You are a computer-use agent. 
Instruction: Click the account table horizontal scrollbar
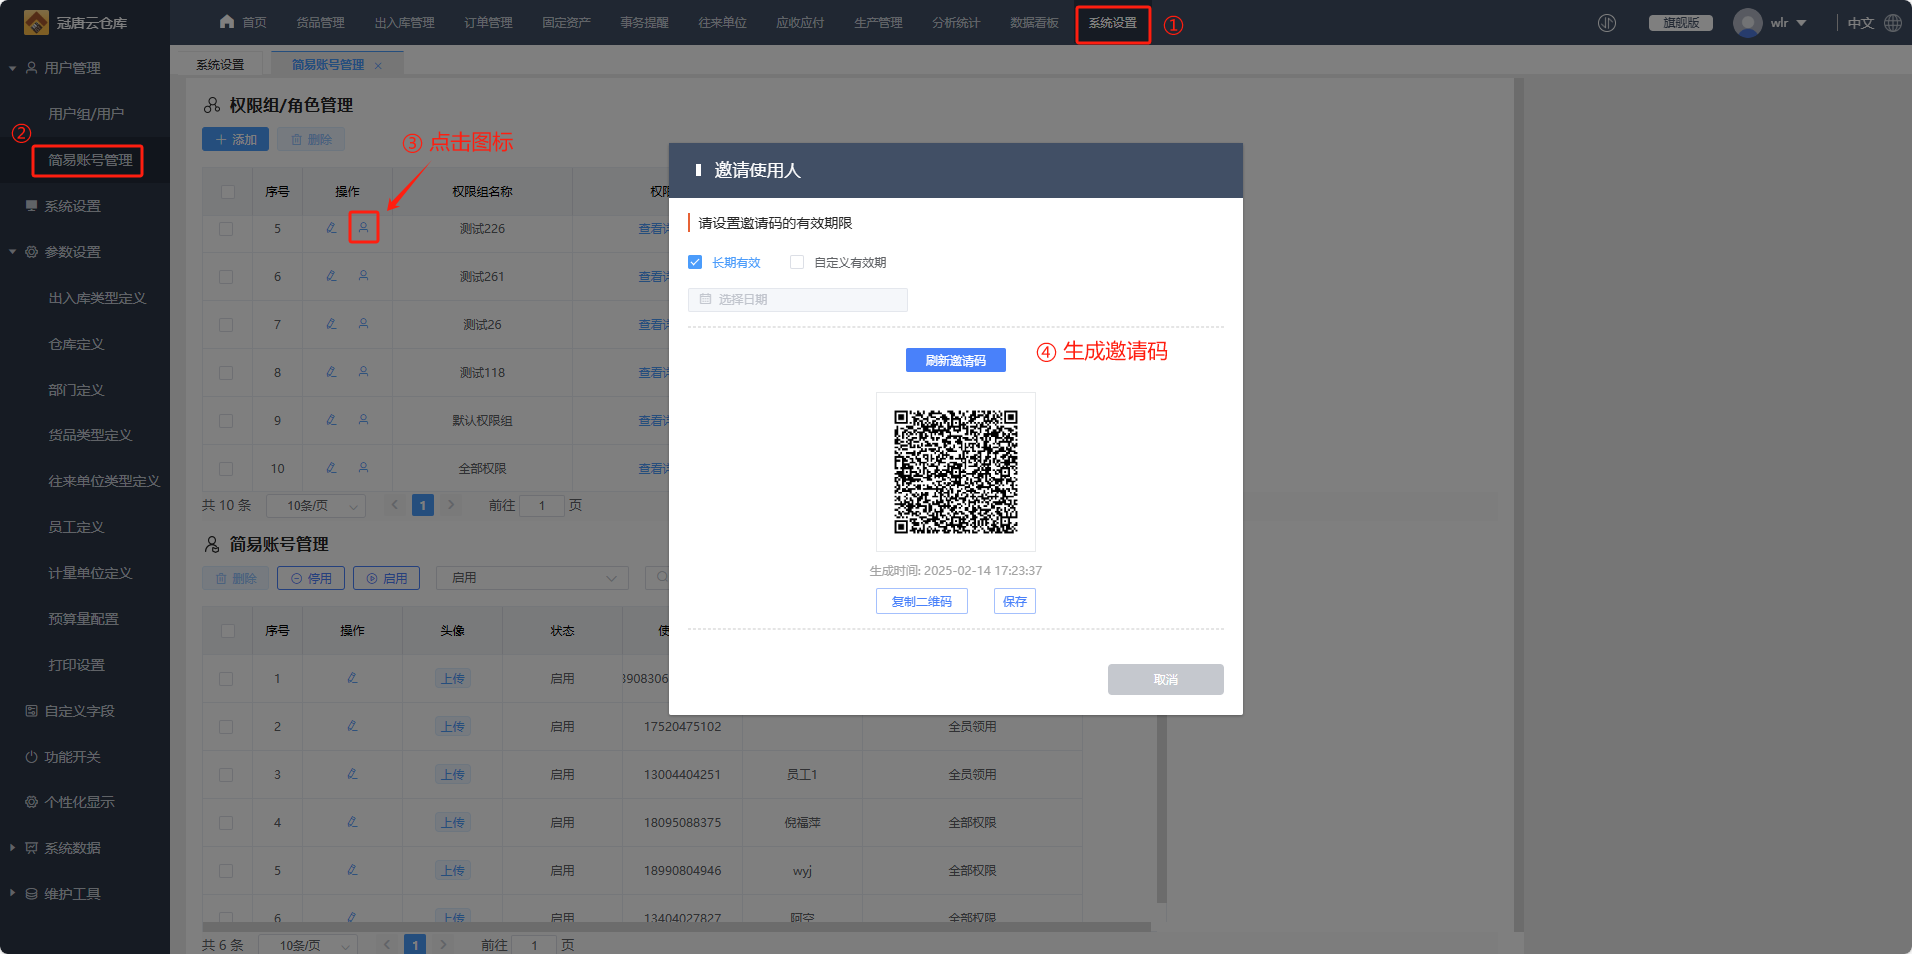coord(676,927)
